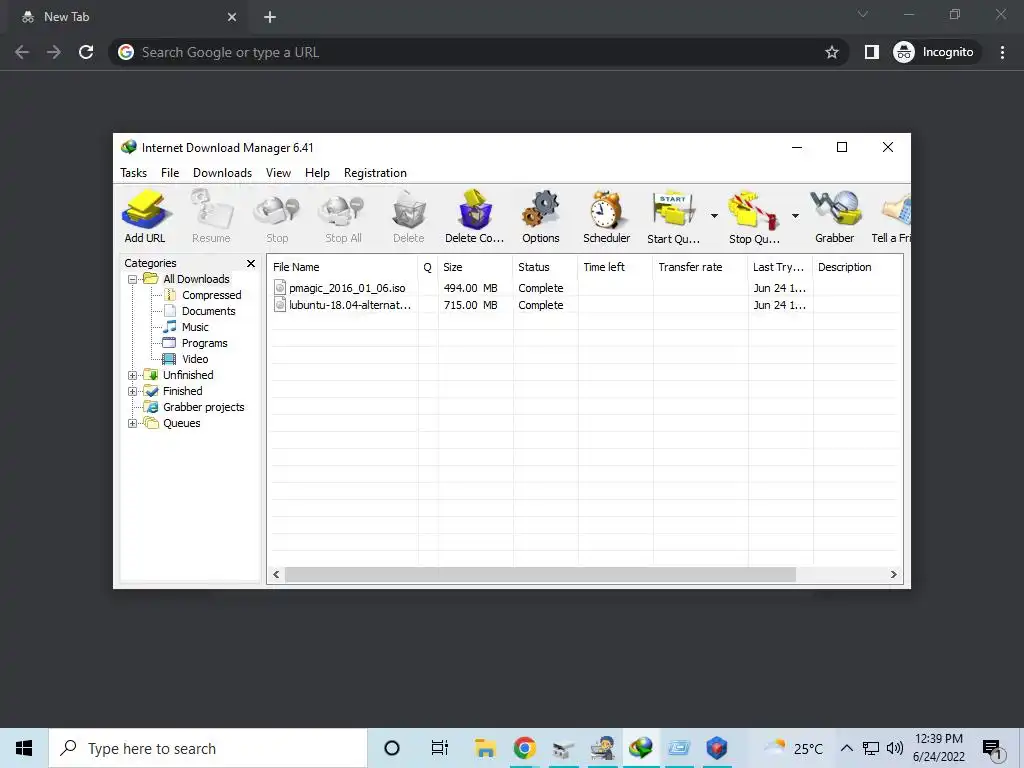The height and width of the screenshot is (768, 1024).
Task: Open the File menu
Action: click(170, 173)
